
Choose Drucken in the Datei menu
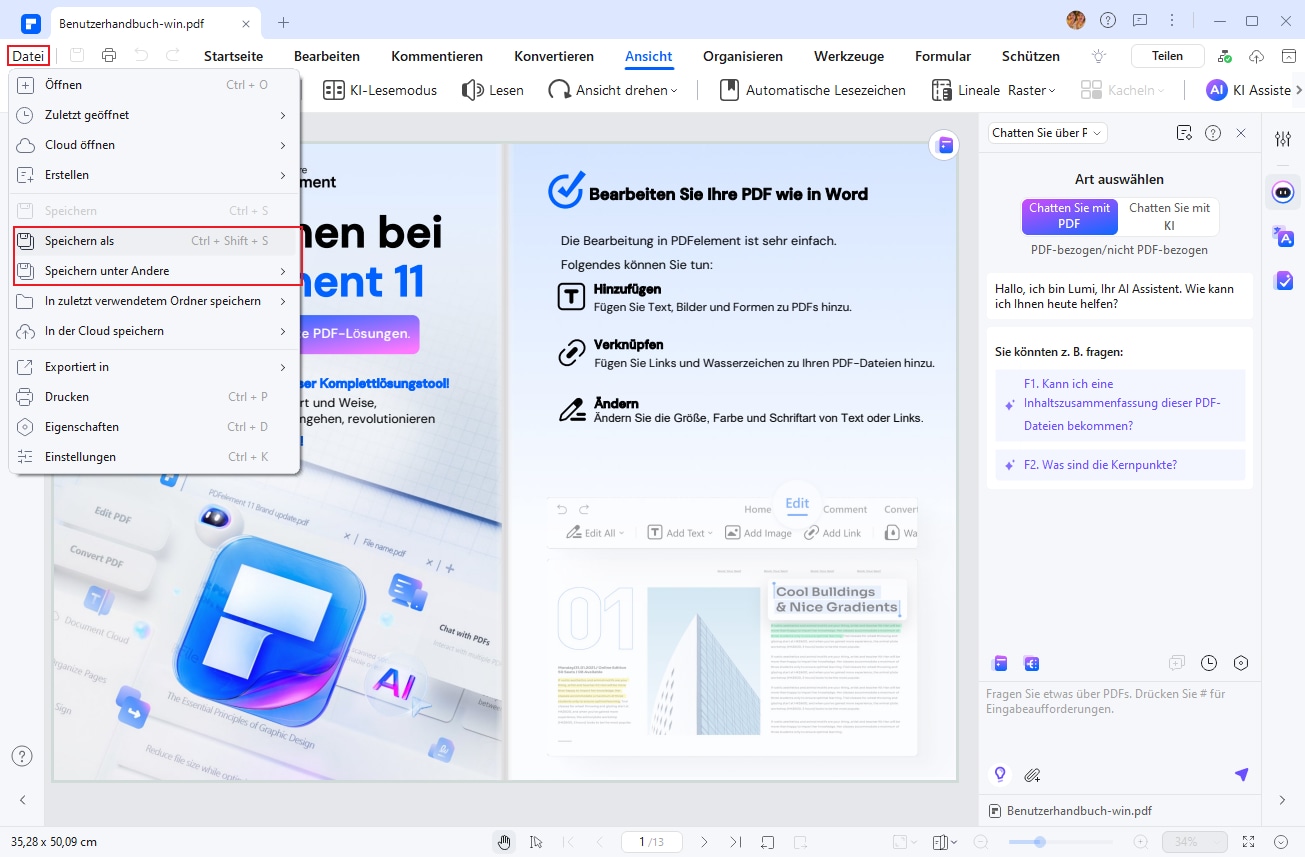[154, 397]
